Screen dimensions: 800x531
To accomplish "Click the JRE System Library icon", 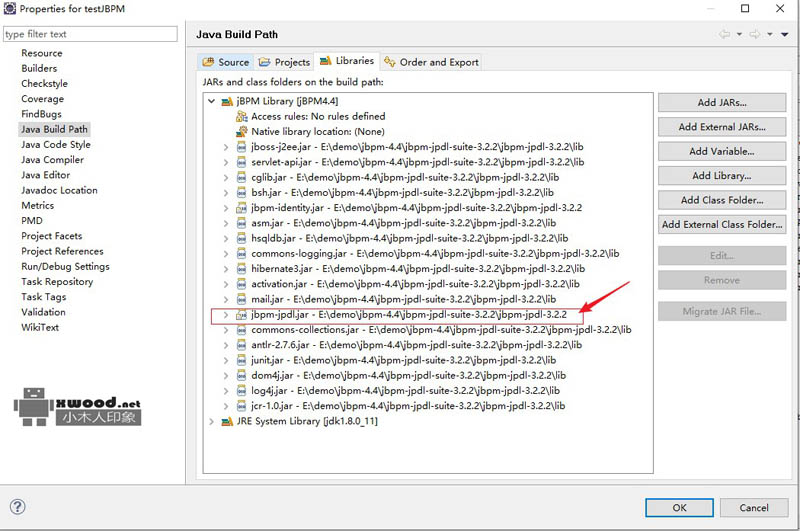I will (227, 421).
